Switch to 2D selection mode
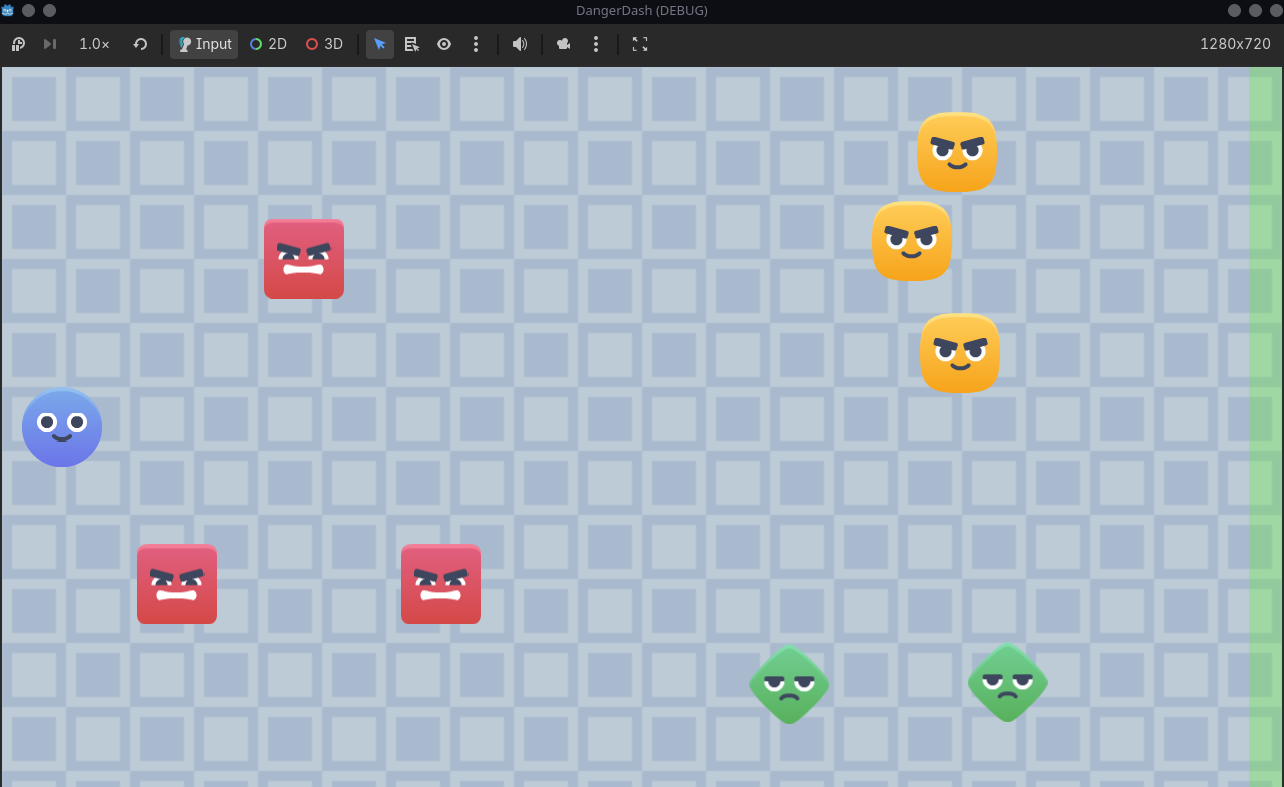This screenshot has width=1284, height=787. (x=268, y=44)
